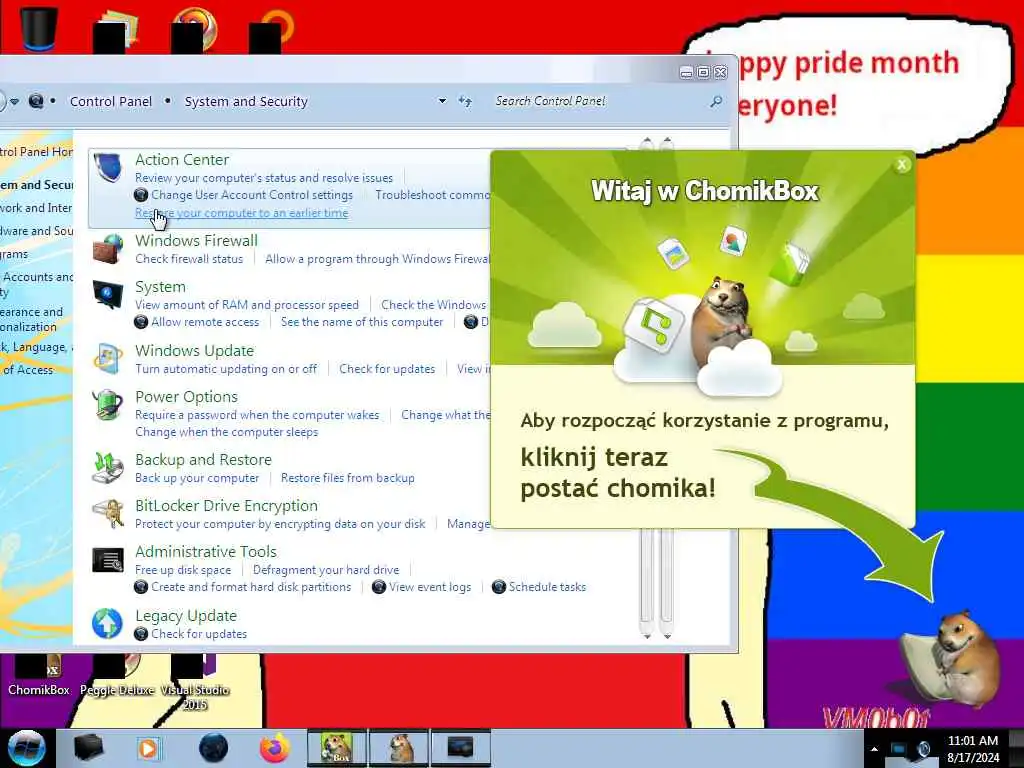Open the Peggle Deluxe desktop shortcut
The width and height of the screenshot is (1024, 768).
pyautogui.click(x=117, y=676)
